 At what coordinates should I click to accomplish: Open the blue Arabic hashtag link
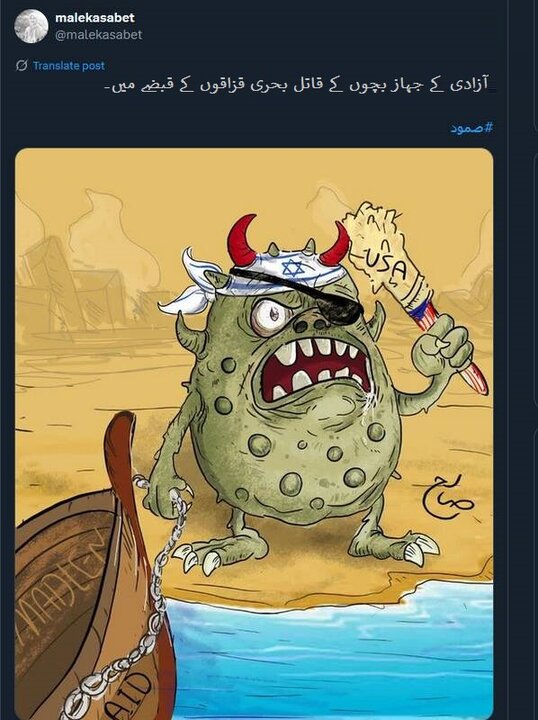click(471, 128)
